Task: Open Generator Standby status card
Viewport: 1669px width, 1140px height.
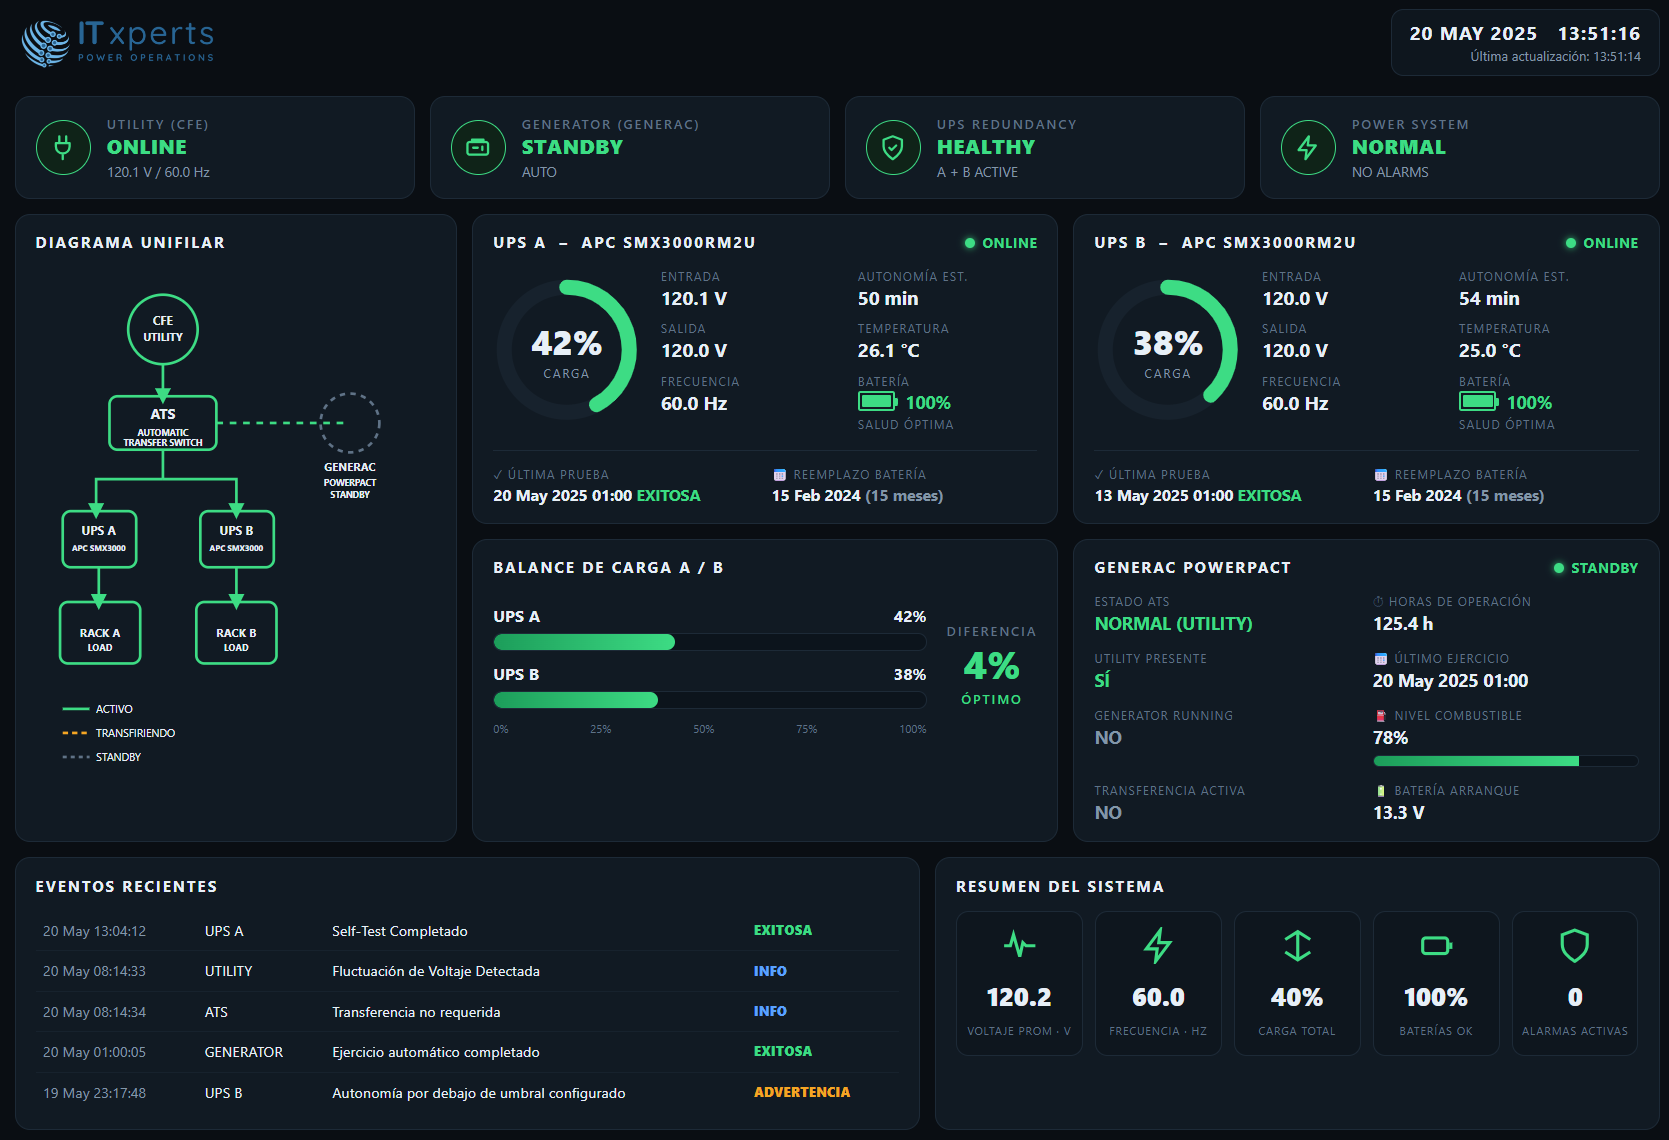Action: (x=630, y=148)
